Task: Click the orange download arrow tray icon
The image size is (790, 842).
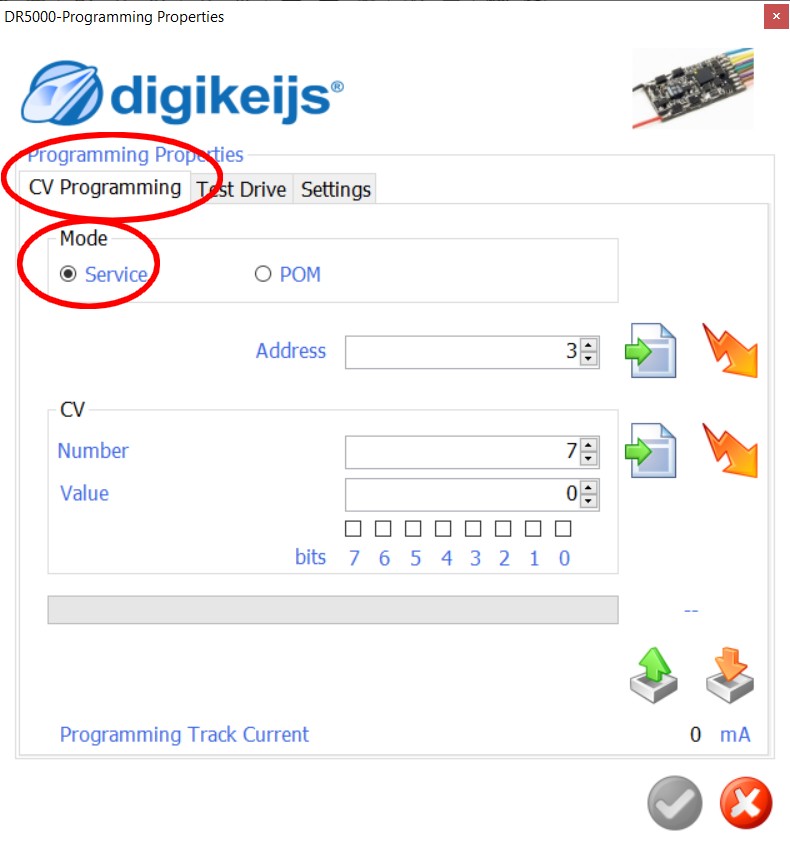Action: tap(730, 675)
